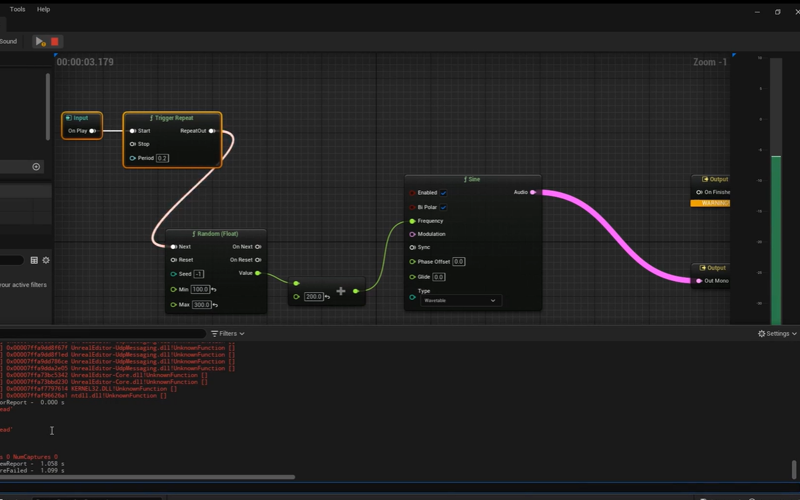Click the Add node plus symbol

coord(341,291)
